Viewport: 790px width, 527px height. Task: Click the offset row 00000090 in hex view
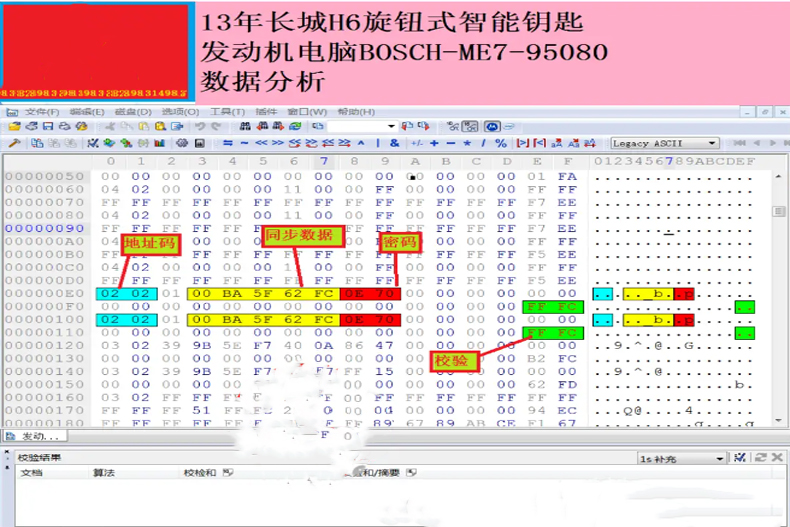coord(45,228)
